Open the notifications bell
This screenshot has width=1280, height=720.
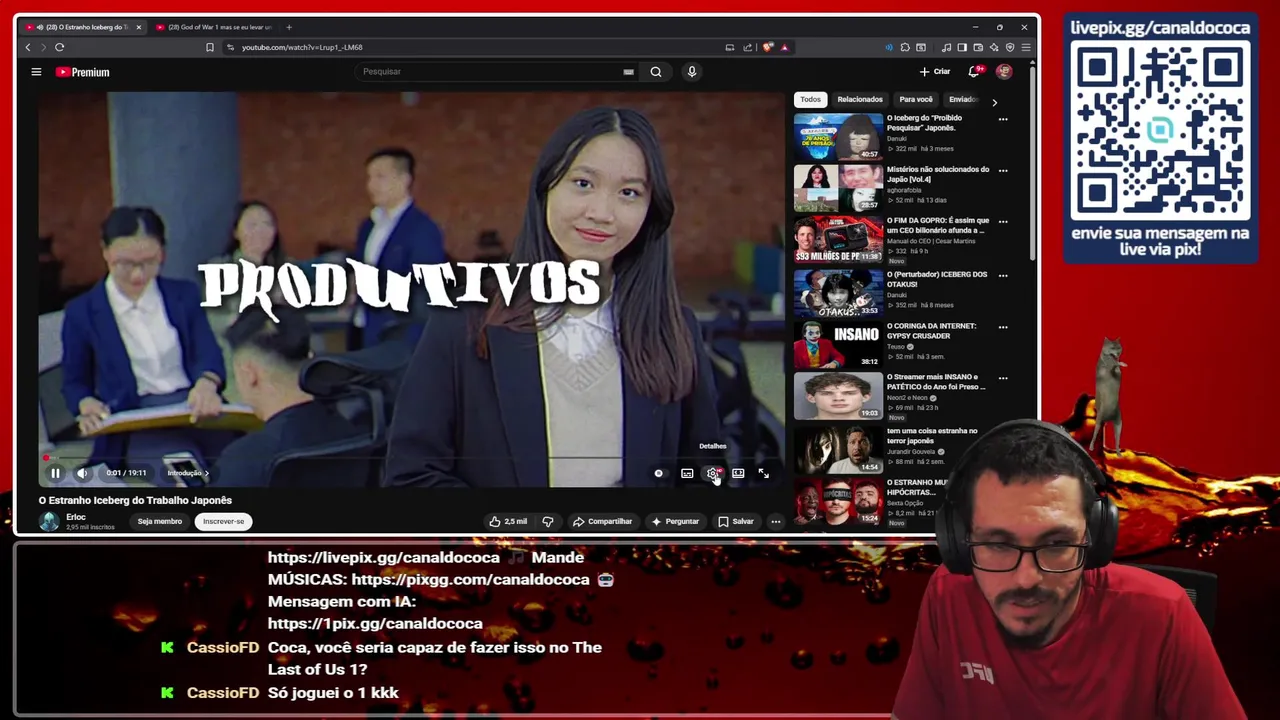pos(973,72)
